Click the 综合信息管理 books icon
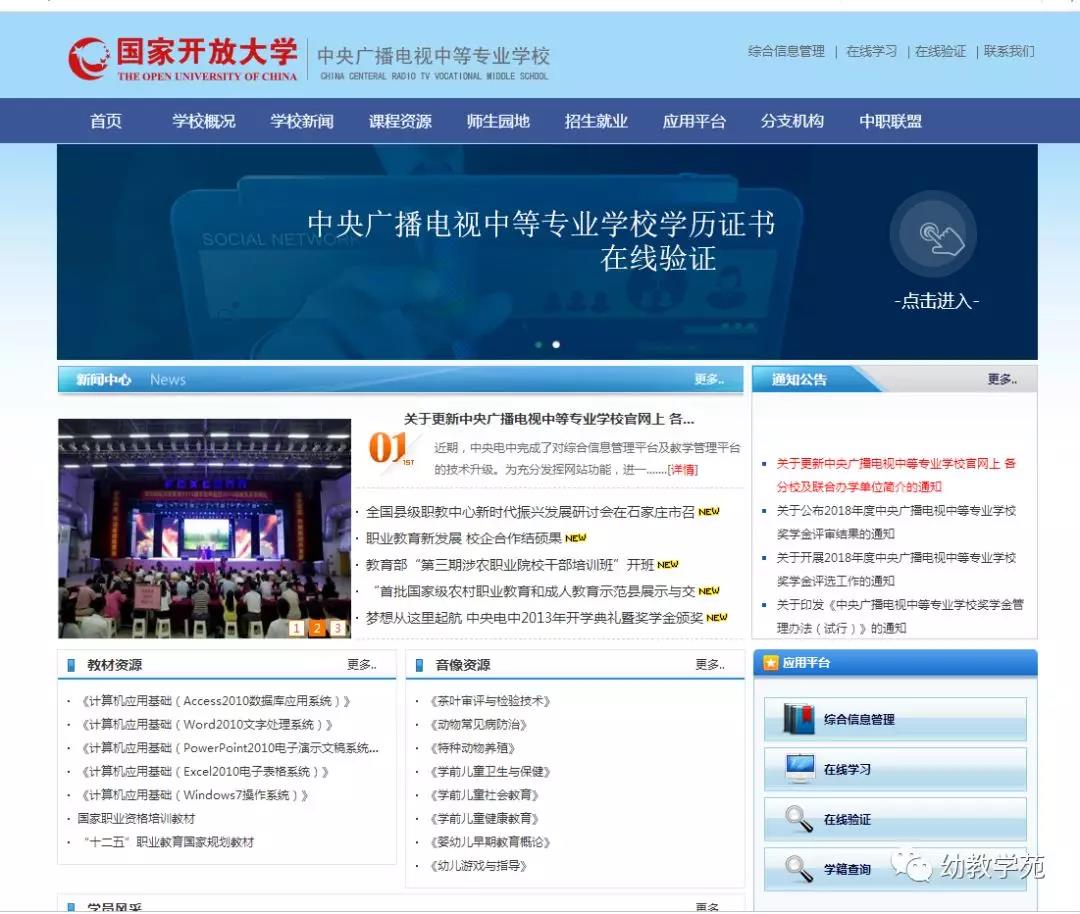The width and height of the screenshot is (1080, 914). pyautogui.click(x=799, y=718)
